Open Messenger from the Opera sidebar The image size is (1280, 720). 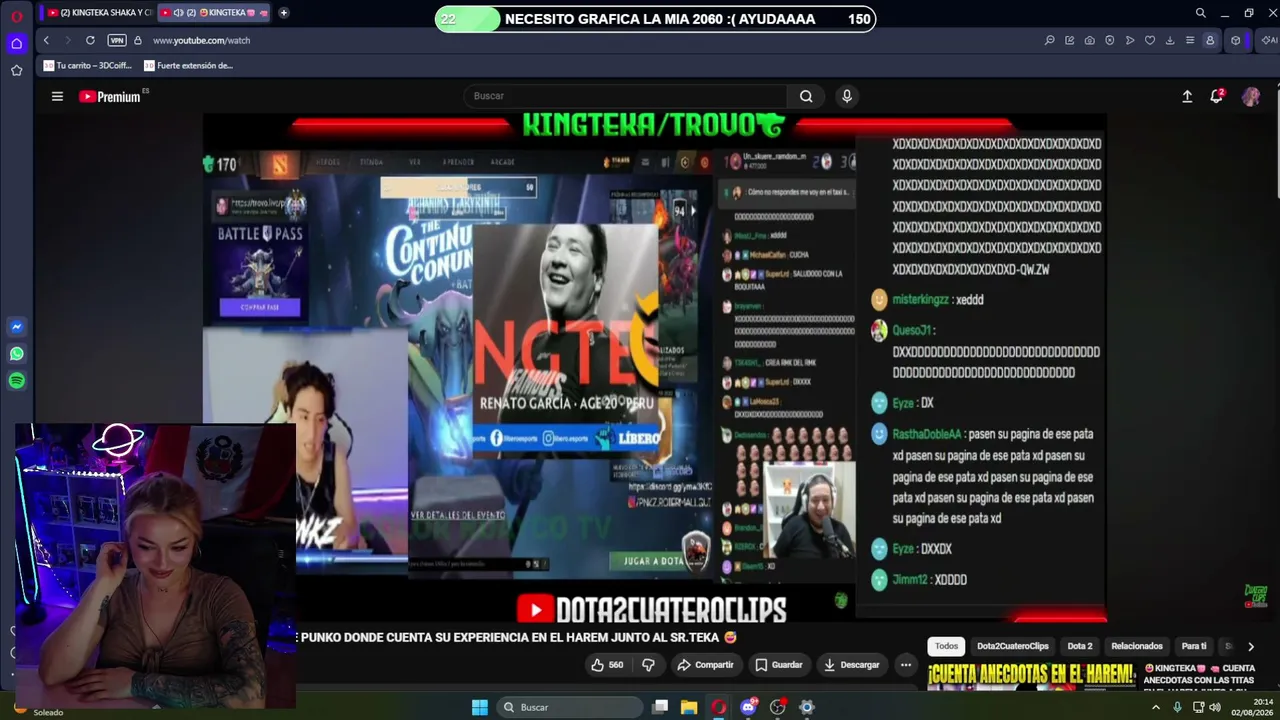pos(17,327)
